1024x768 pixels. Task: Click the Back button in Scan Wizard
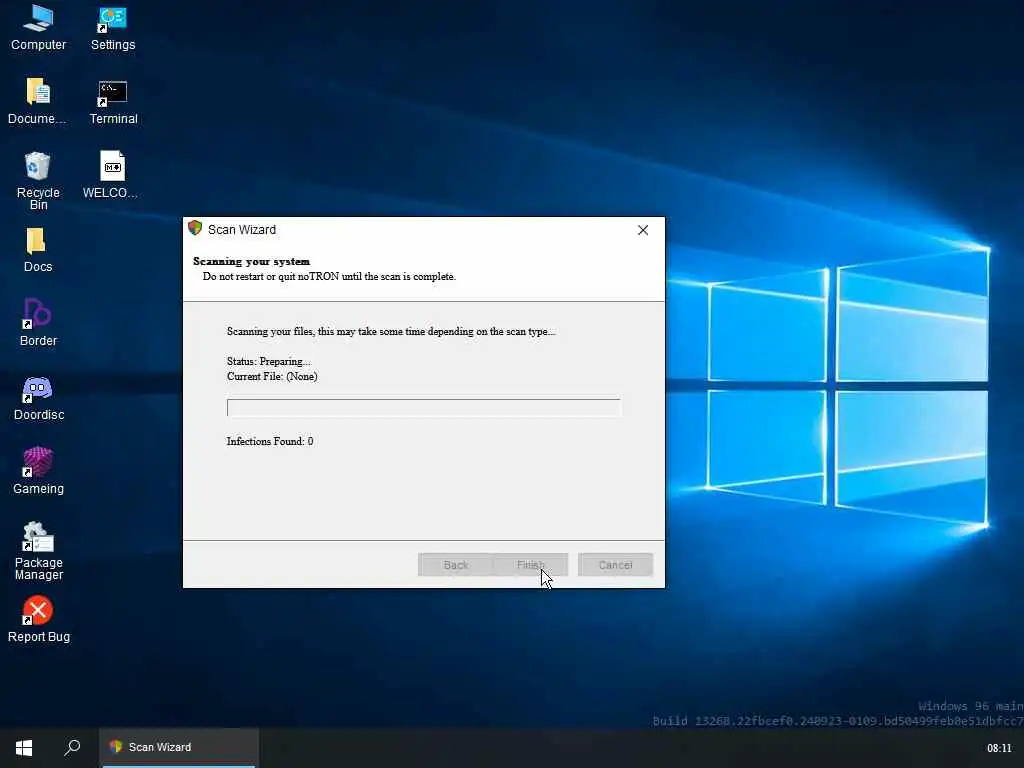click(456, 565)
